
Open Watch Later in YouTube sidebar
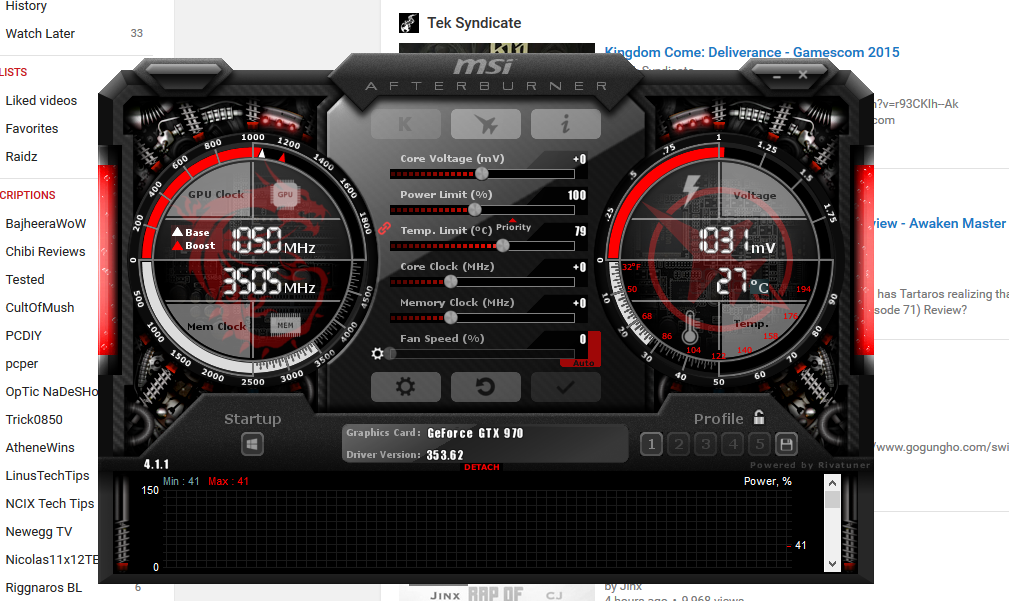pyautogui.click(x=40, y=33)
